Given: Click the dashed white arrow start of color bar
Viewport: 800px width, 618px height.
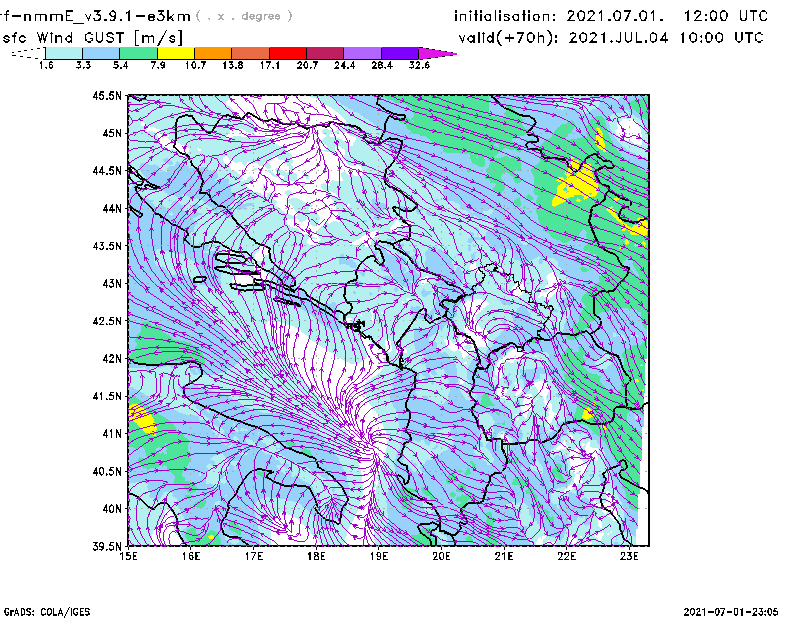Looking at the screenshot, I should click(28, 53).
